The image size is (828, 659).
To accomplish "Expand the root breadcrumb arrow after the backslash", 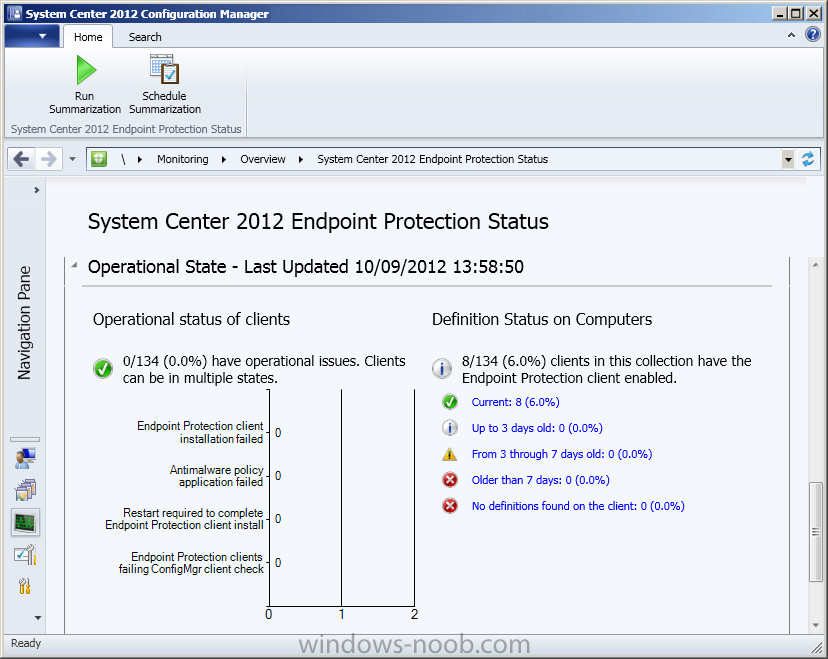I will click(140, 159).
